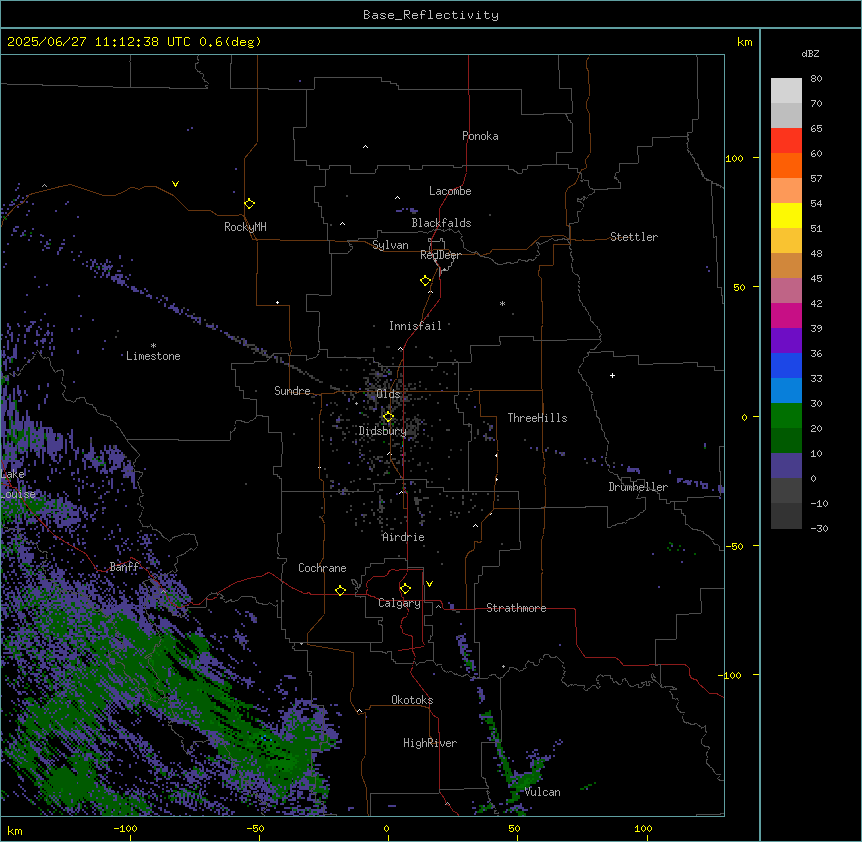Image resolution: width=862 pixels, height=842 pixels.
Task: Click the yellow diamond marker above RockyMH
Action: coord(250,204)
